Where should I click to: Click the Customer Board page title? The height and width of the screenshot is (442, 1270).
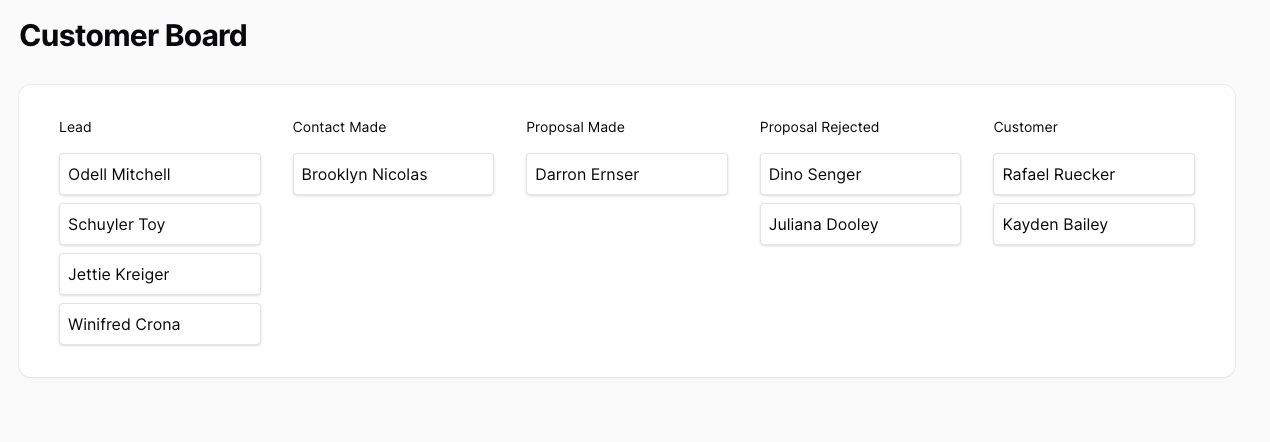[x=133, y=36]
